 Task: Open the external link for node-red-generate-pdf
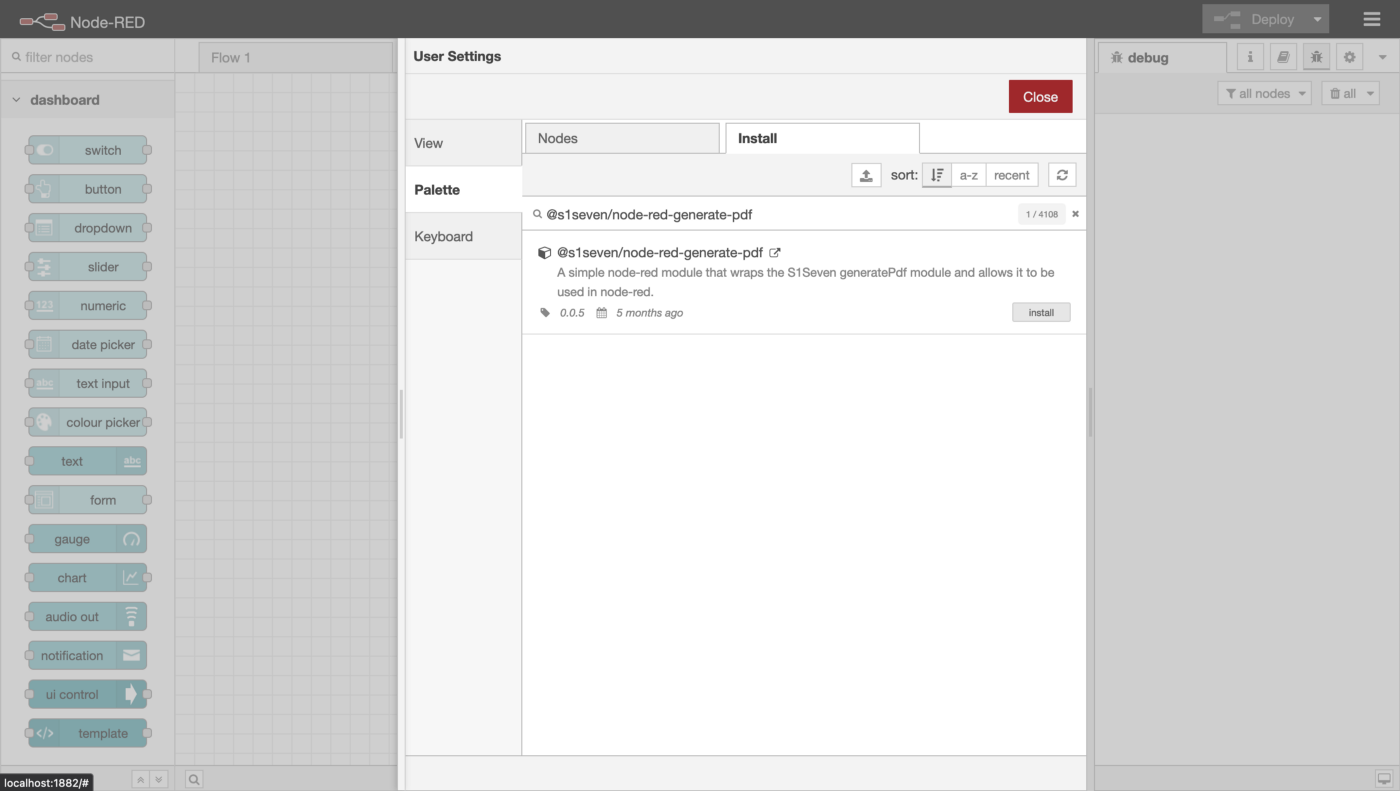pyautogui.click(x=775, y=253)
